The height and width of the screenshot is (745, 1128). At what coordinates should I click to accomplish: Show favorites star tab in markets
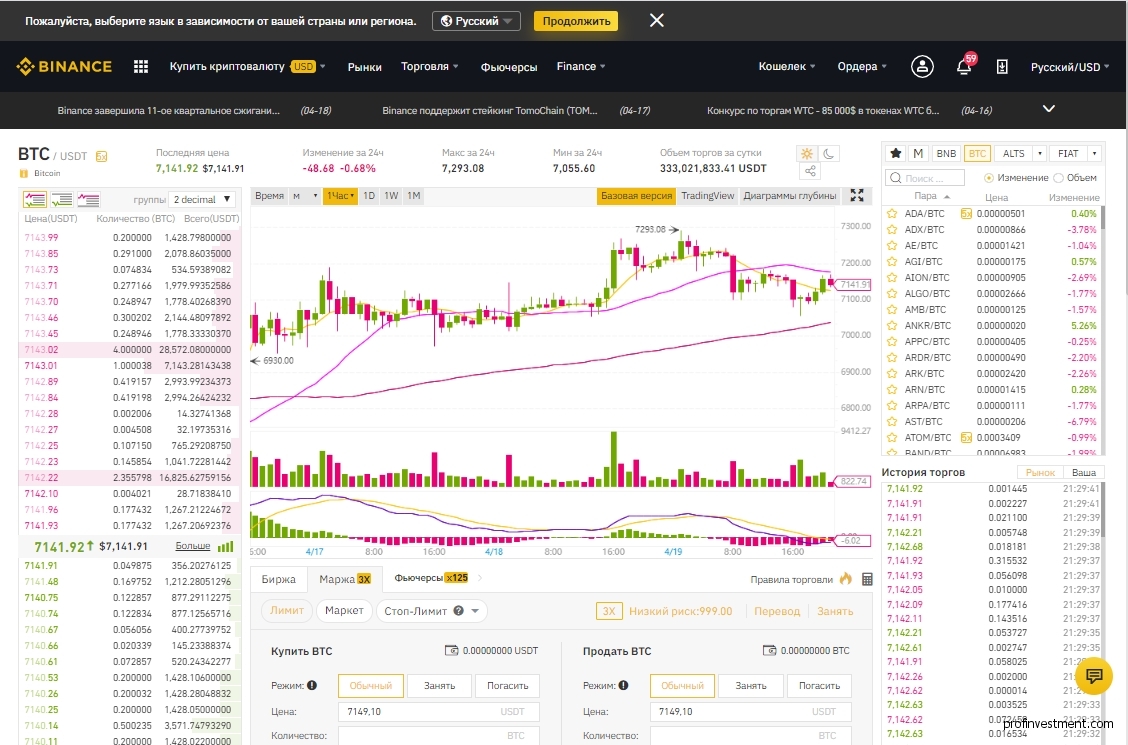tap(896, 153)
